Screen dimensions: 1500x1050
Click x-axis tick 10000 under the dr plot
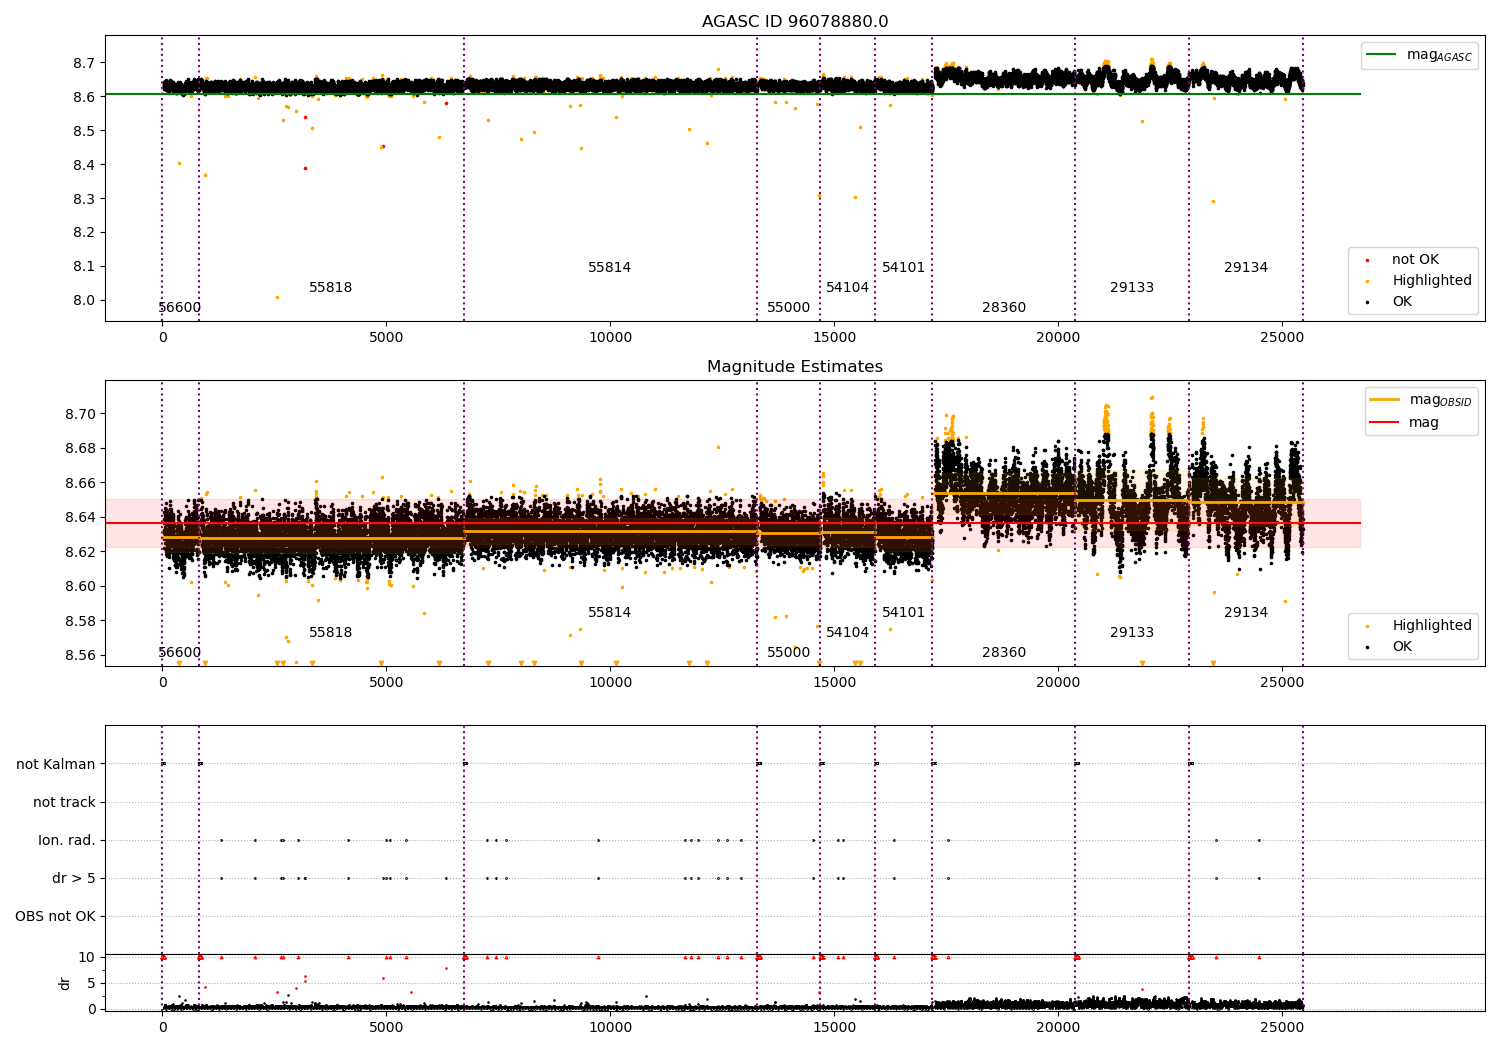[x=610, y=1026]
